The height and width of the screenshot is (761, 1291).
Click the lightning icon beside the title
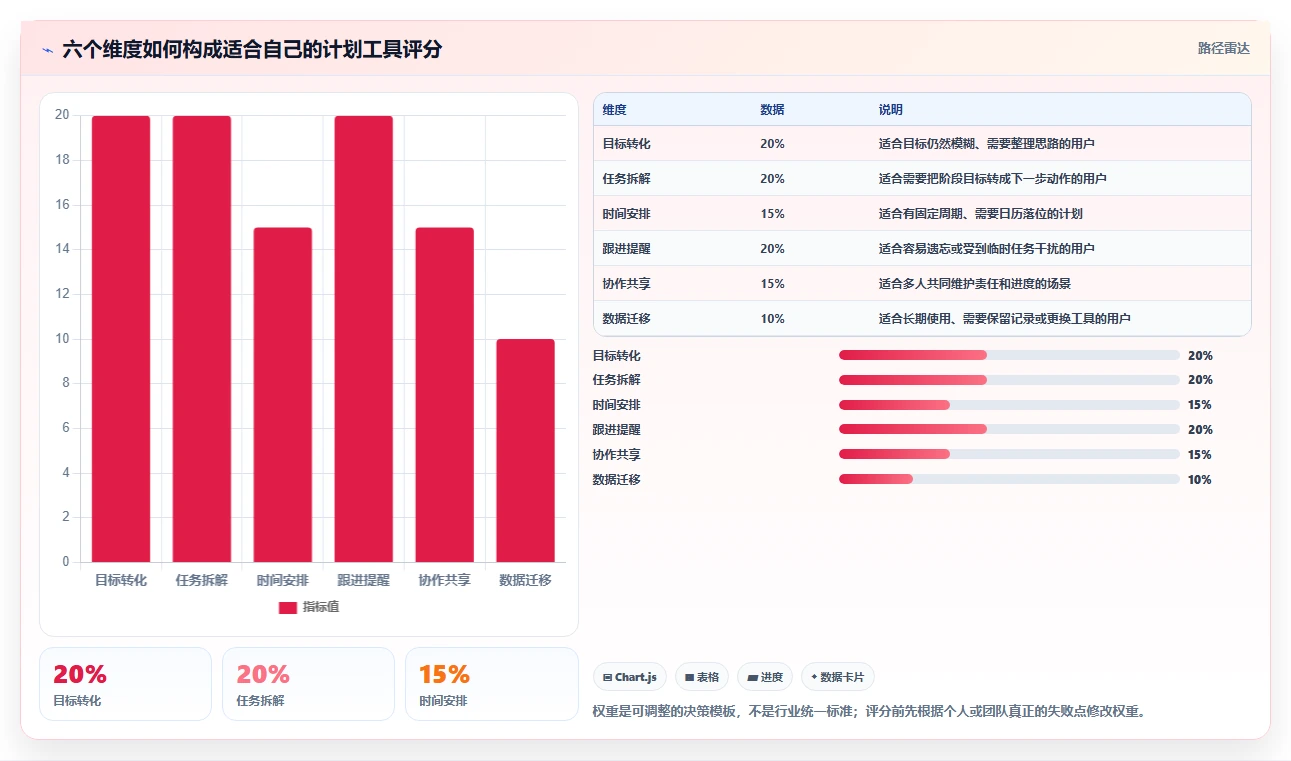click(x=47, y=50)
